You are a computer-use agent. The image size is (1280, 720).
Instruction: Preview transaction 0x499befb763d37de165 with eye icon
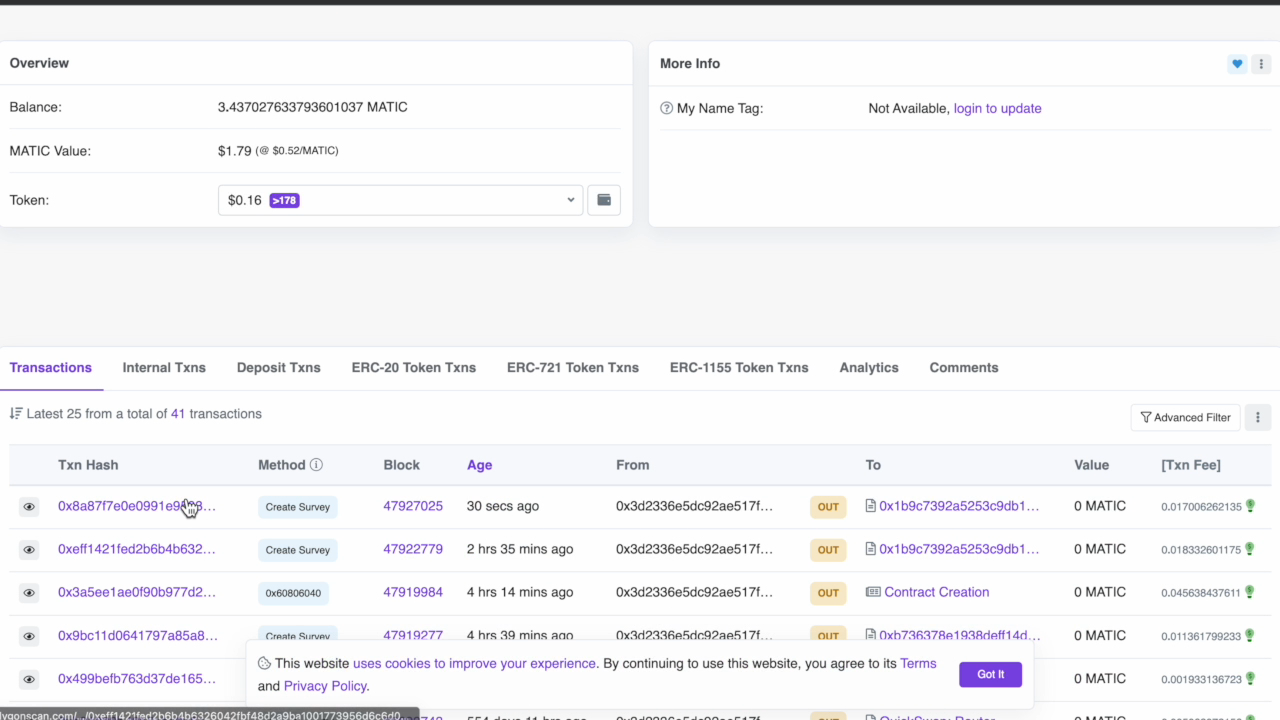click(29, 679)
